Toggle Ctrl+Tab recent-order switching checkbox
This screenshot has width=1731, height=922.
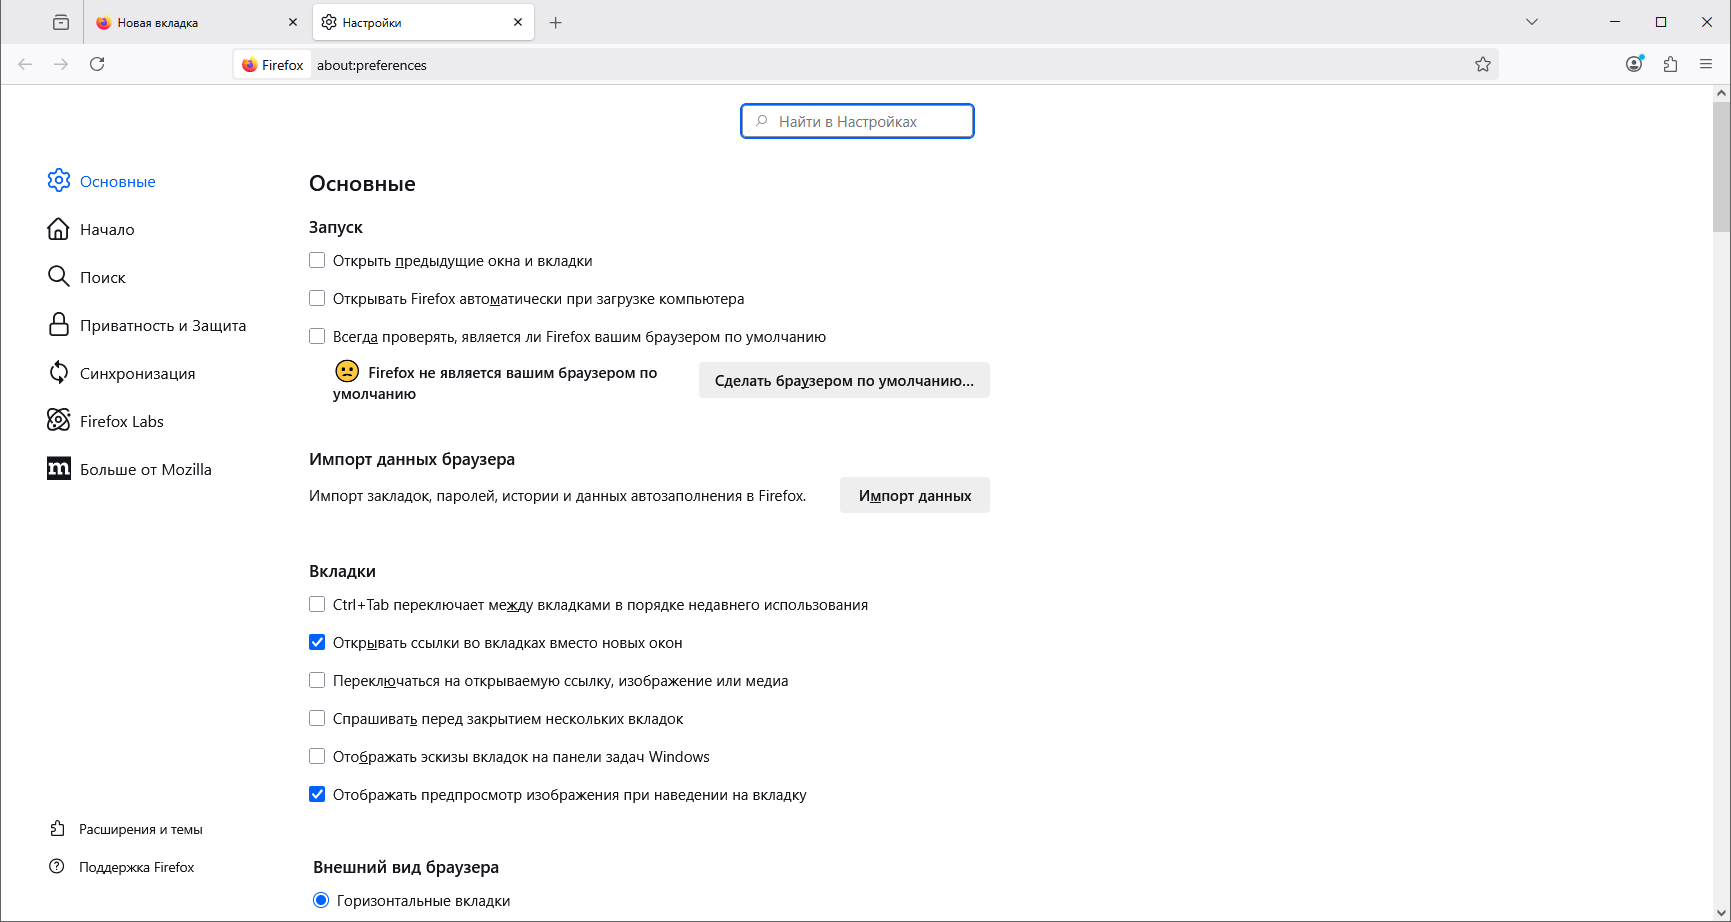[317, 604]
